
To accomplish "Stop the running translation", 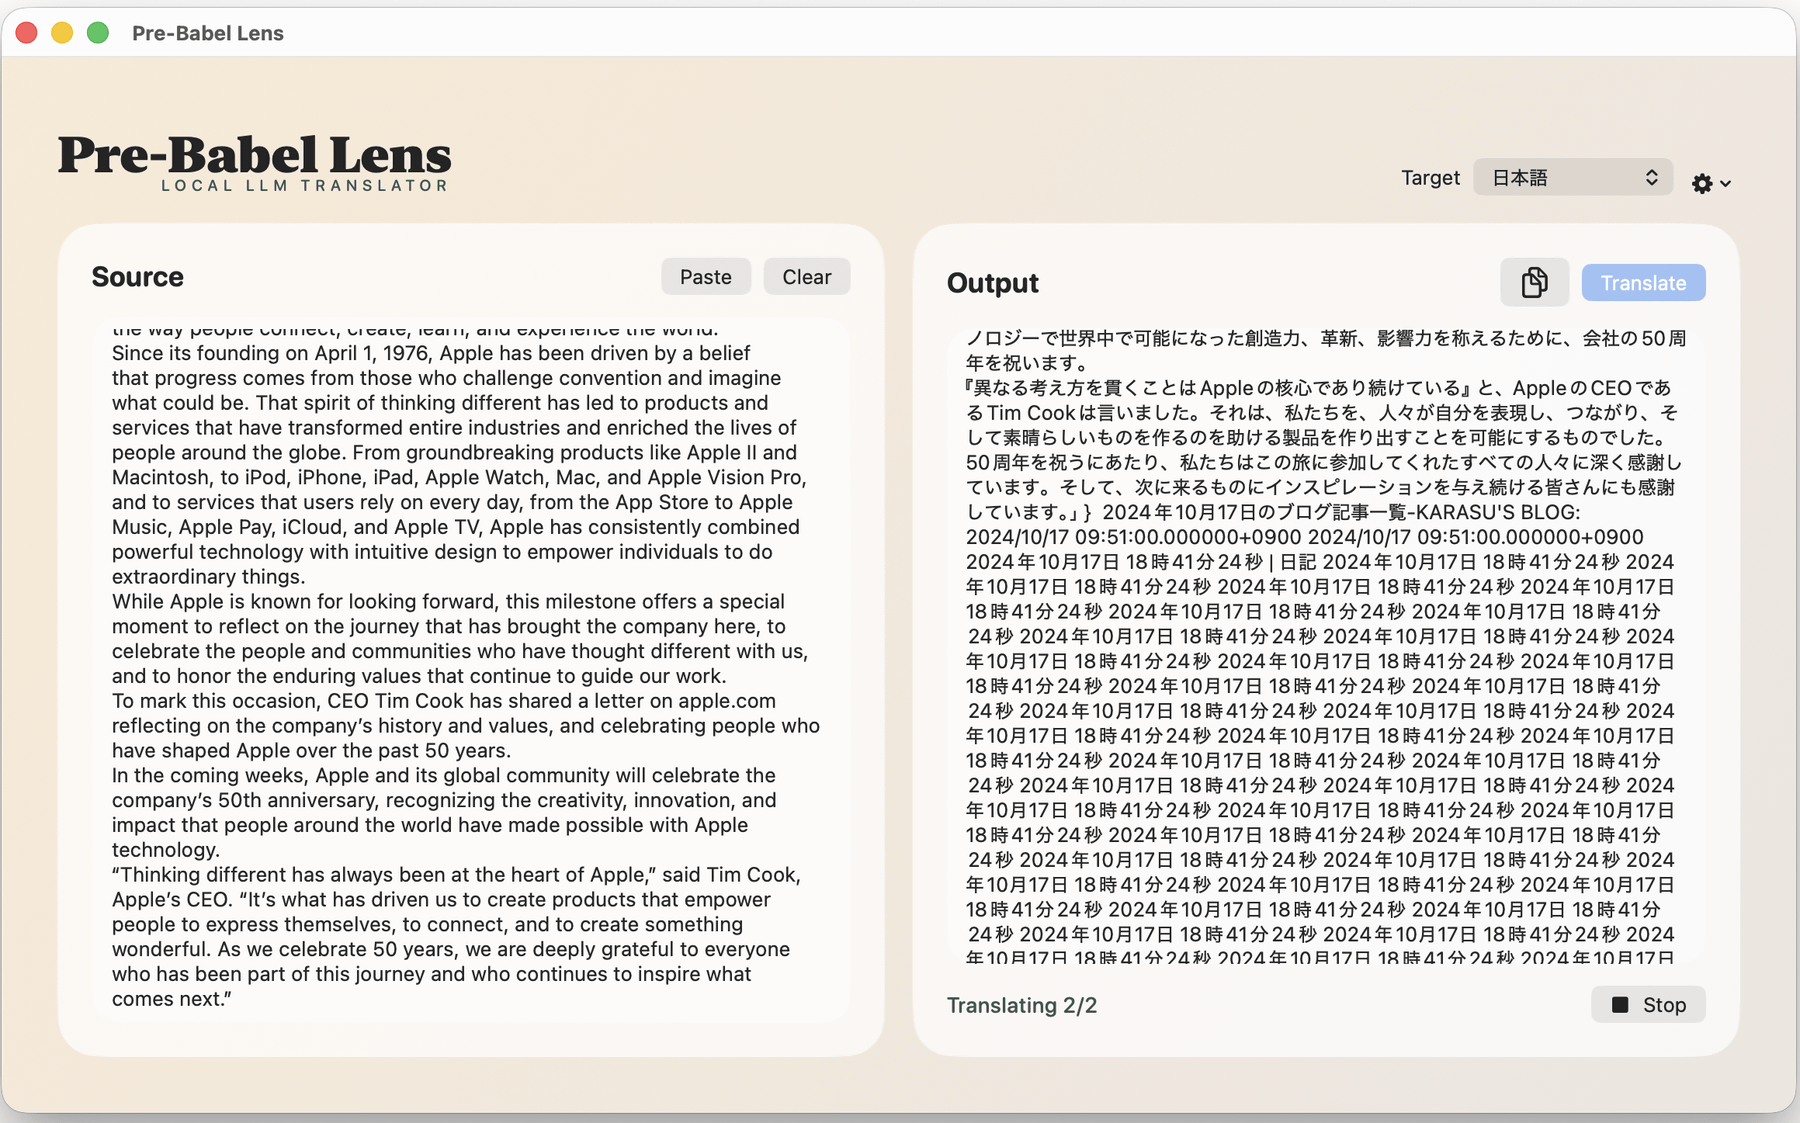I will pyautogui.click(x=1648, y=1005).
